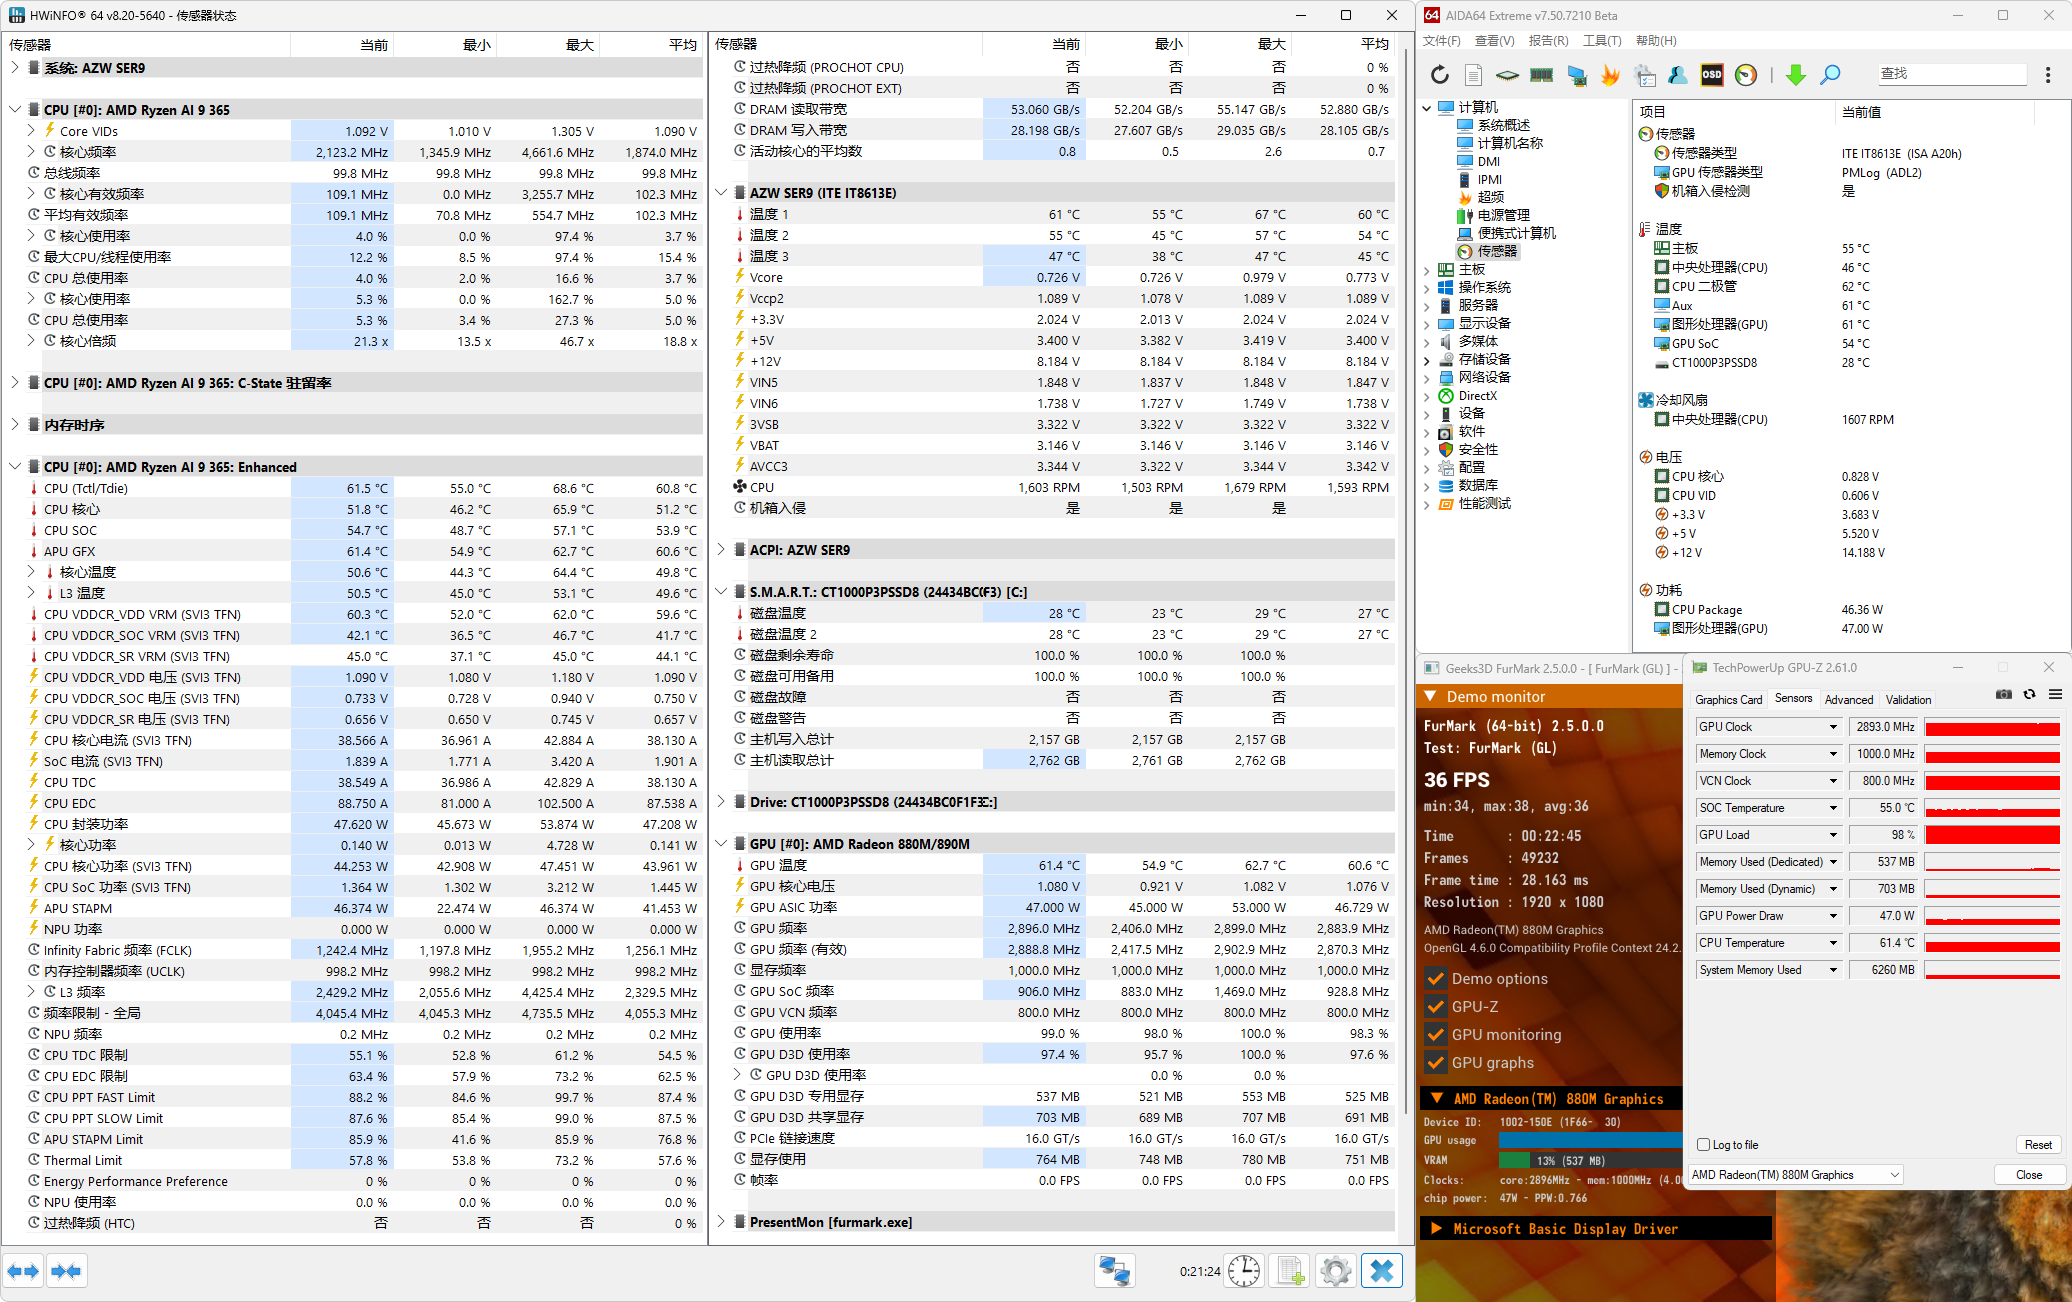The width and height of the screenshot is (2072, 1302).
Task: Toggle the GPU-Z checkbox in FurMark
Action: click(1436, 1007)
